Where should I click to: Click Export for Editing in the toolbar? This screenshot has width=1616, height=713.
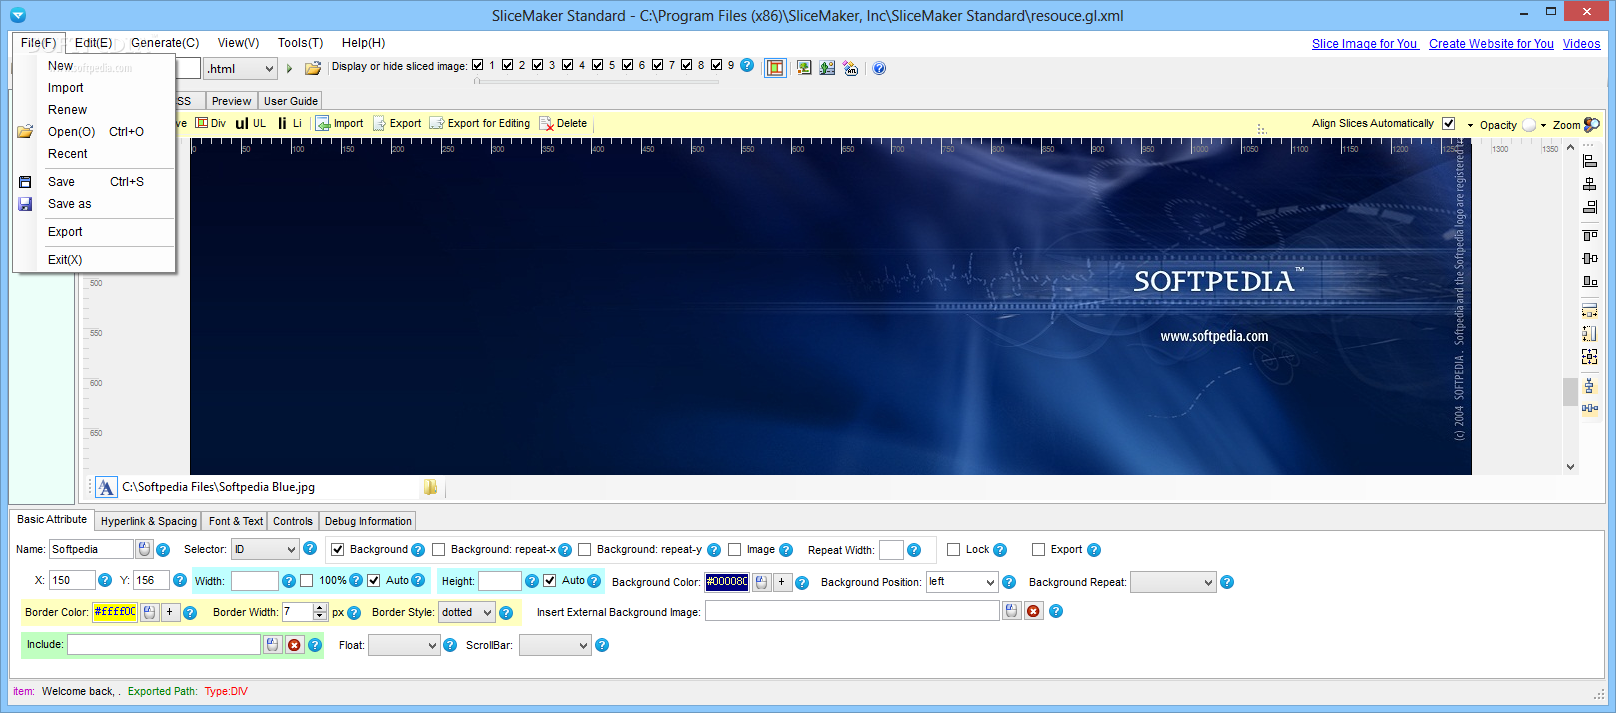coord(480,123)
